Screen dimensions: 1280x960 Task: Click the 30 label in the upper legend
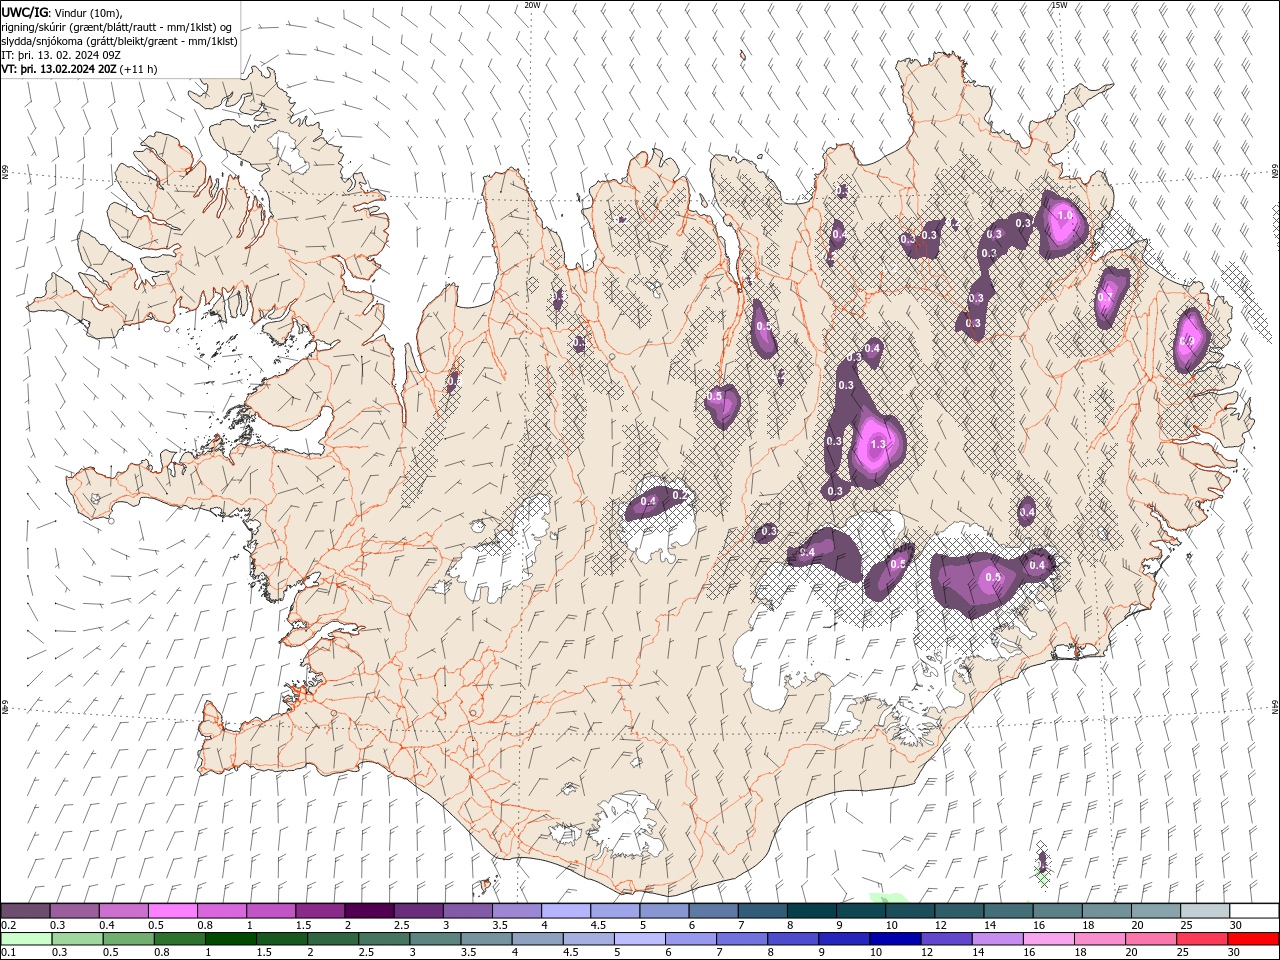click(1235, 925)
